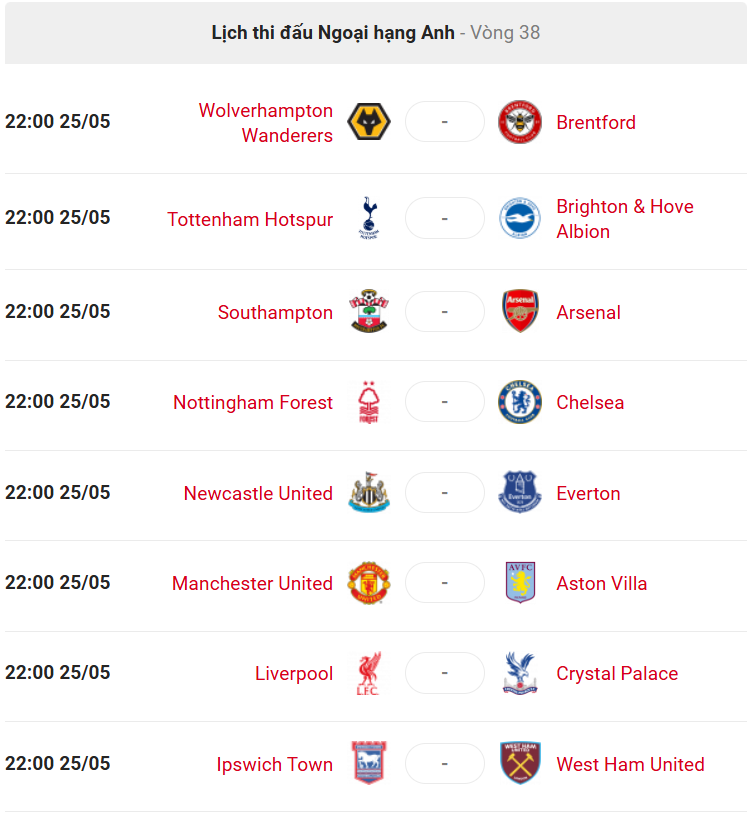This screenshot has width=747, height=827.
Task: Click the Arsenal cannon crest
Action: [520, 311]
